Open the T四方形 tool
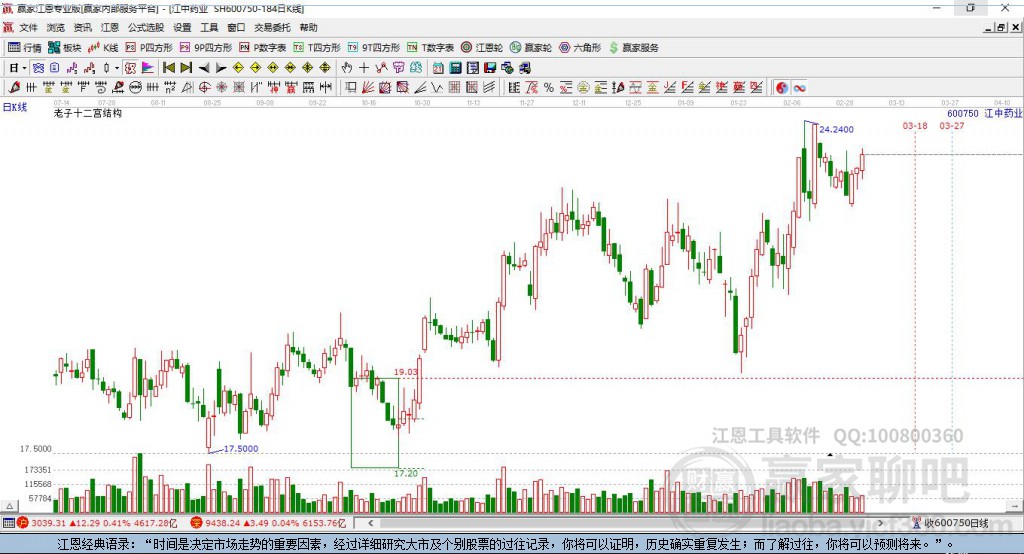1024x554 pixels. (x=317, y=48)
